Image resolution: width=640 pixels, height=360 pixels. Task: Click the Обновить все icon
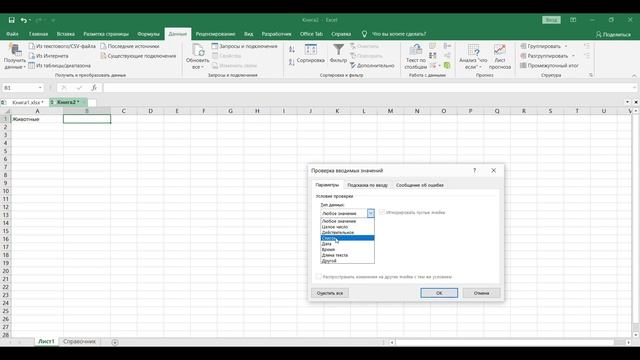(198, 50)
